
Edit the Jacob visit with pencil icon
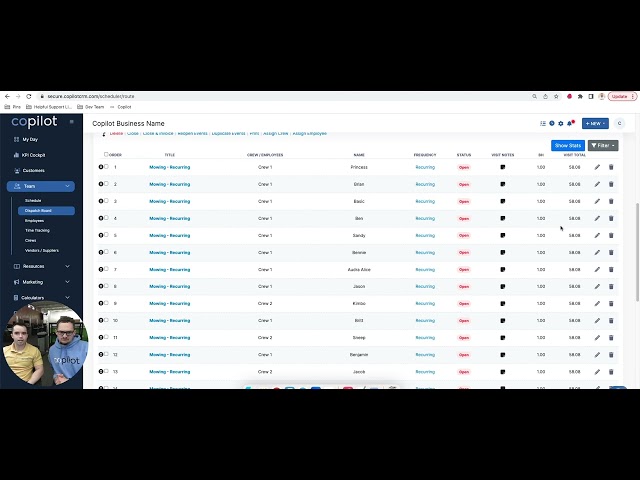tap(597, 372)
